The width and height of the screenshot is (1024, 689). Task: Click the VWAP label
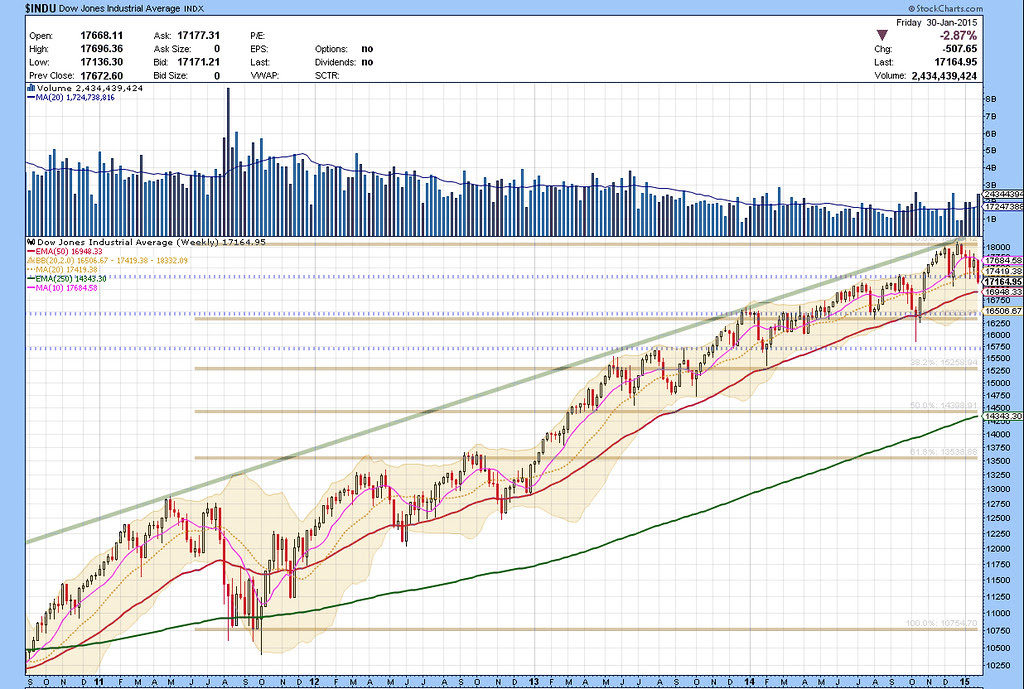(264, 76)
